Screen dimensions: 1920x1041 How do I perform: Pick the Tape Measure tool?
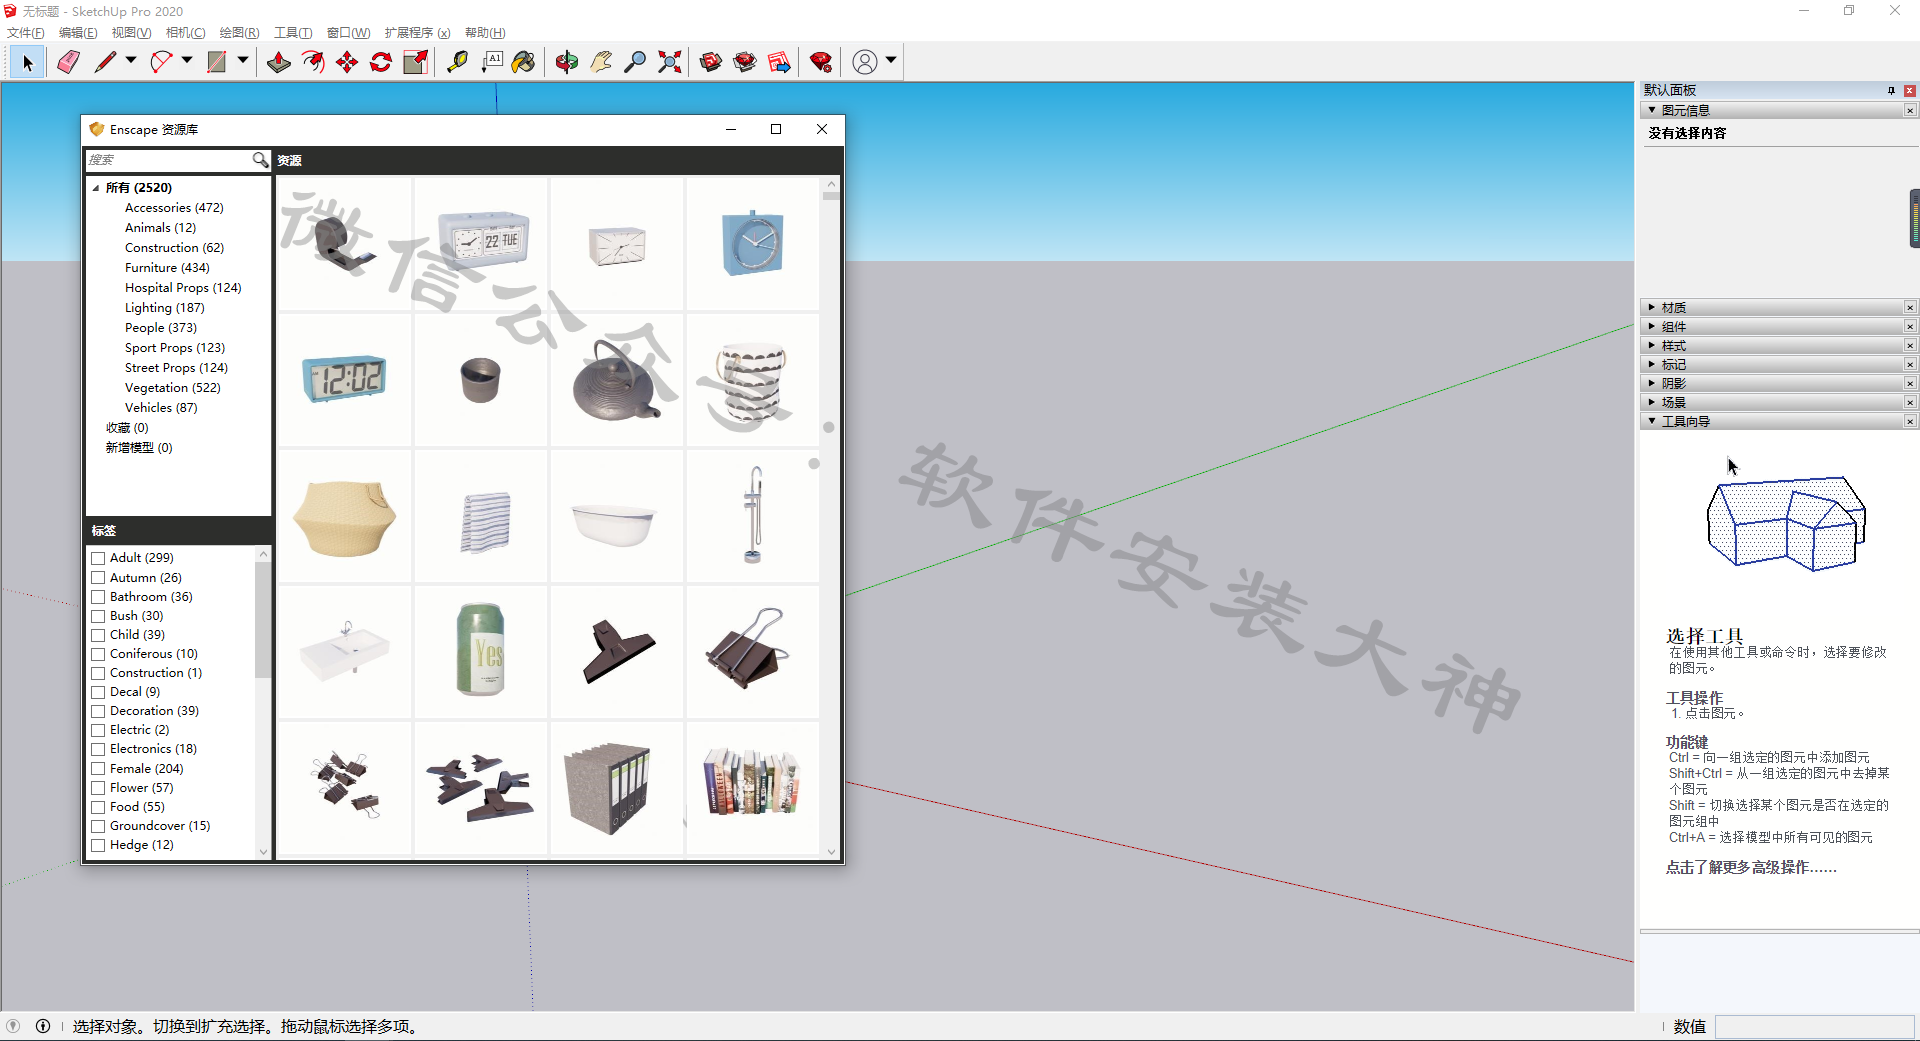[x=457, y=62]
